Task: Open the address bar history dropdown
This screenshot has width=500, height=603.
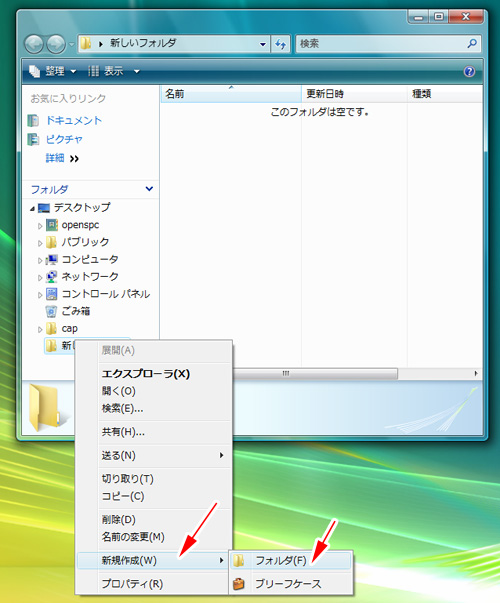Action: (263, 44)
